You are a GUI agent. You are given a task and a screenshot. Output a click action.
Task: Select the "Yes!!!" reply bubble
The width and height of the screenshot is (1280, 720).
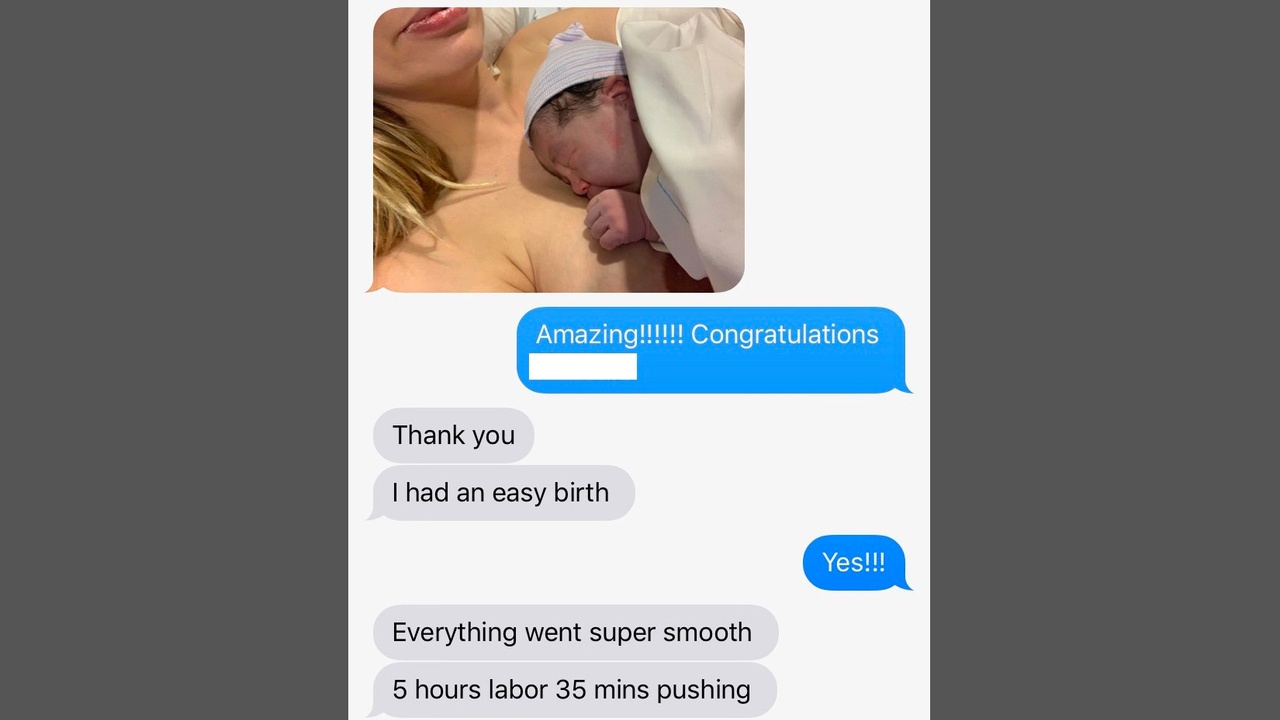point(855,562)
